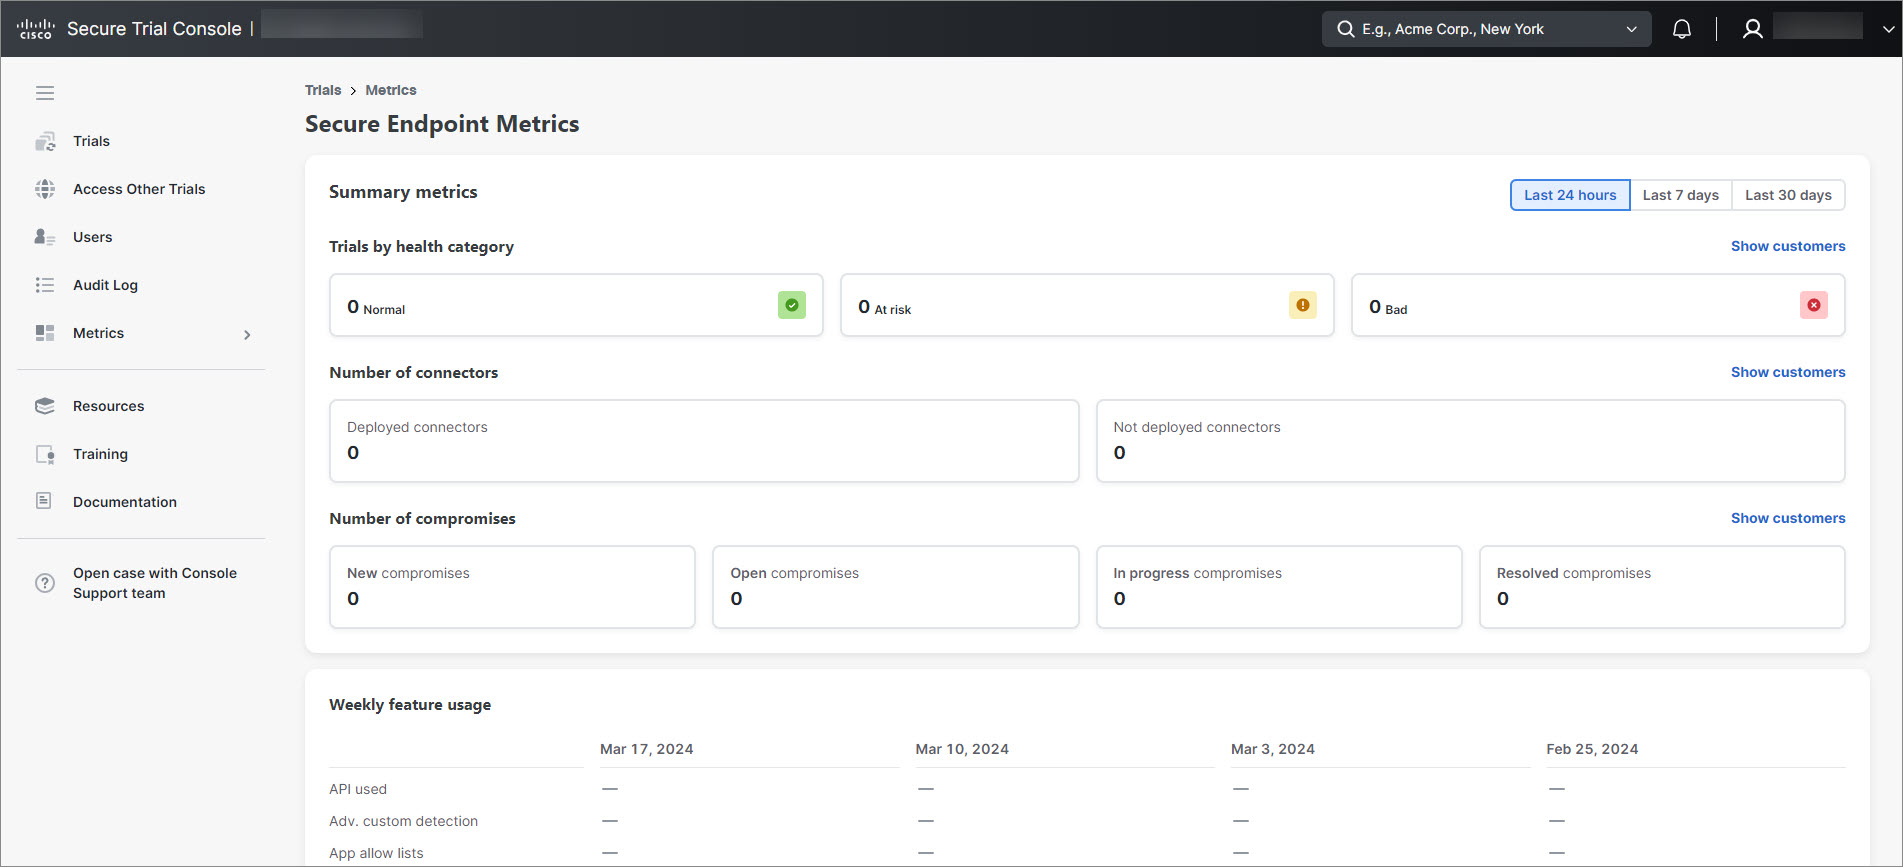Click Metrics in the breadcrumb
Image resolution: width=1903 pixels, height=867 pixels.
click(391, 90)
